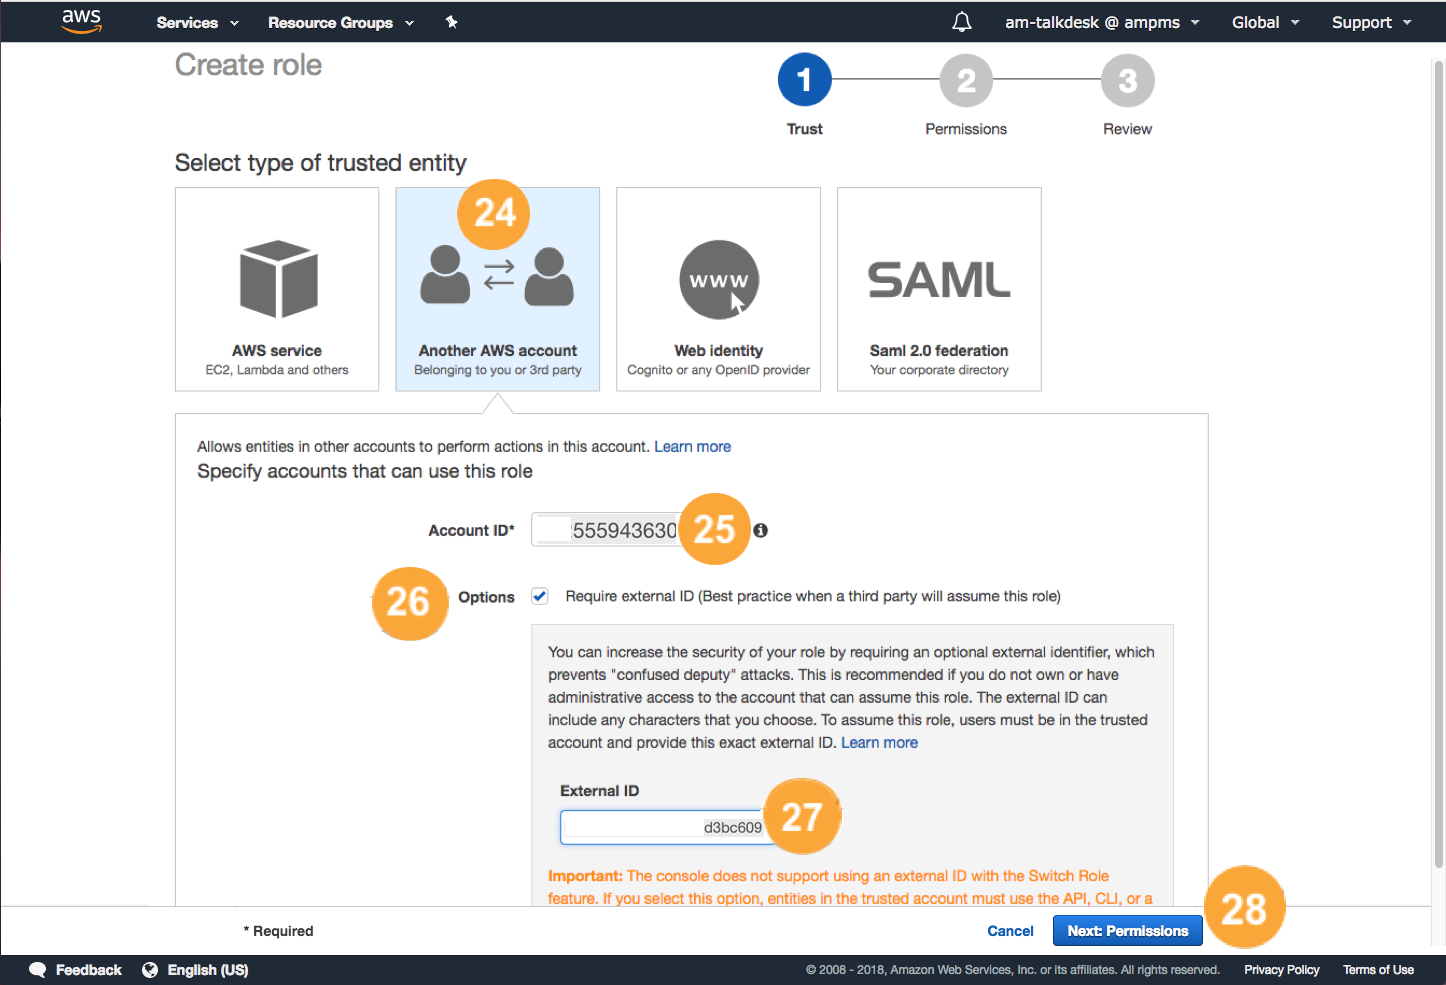Open Learn more link about external ID
Screen dimensions: 1446x985
coord(879,743)
